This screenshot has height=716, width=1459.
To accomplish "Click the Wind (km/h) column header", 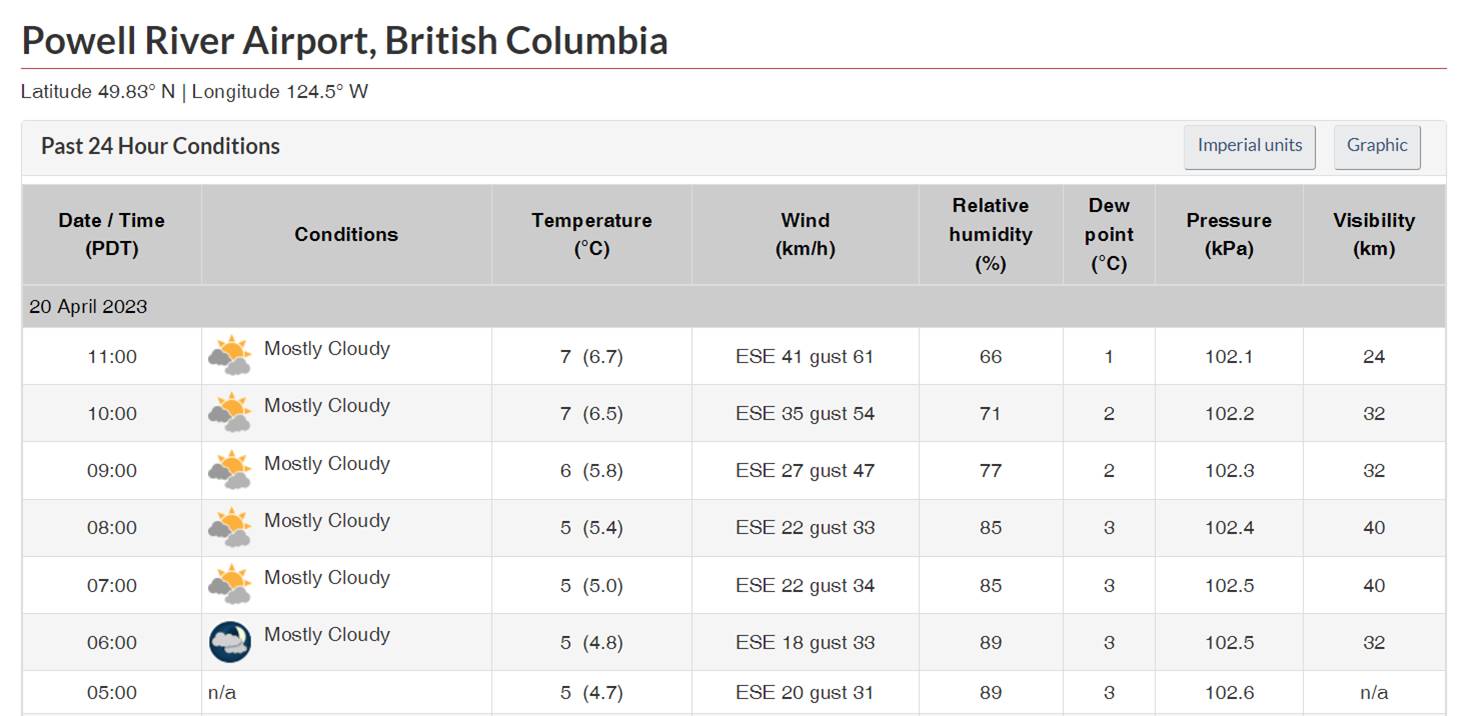I will 805,234.
